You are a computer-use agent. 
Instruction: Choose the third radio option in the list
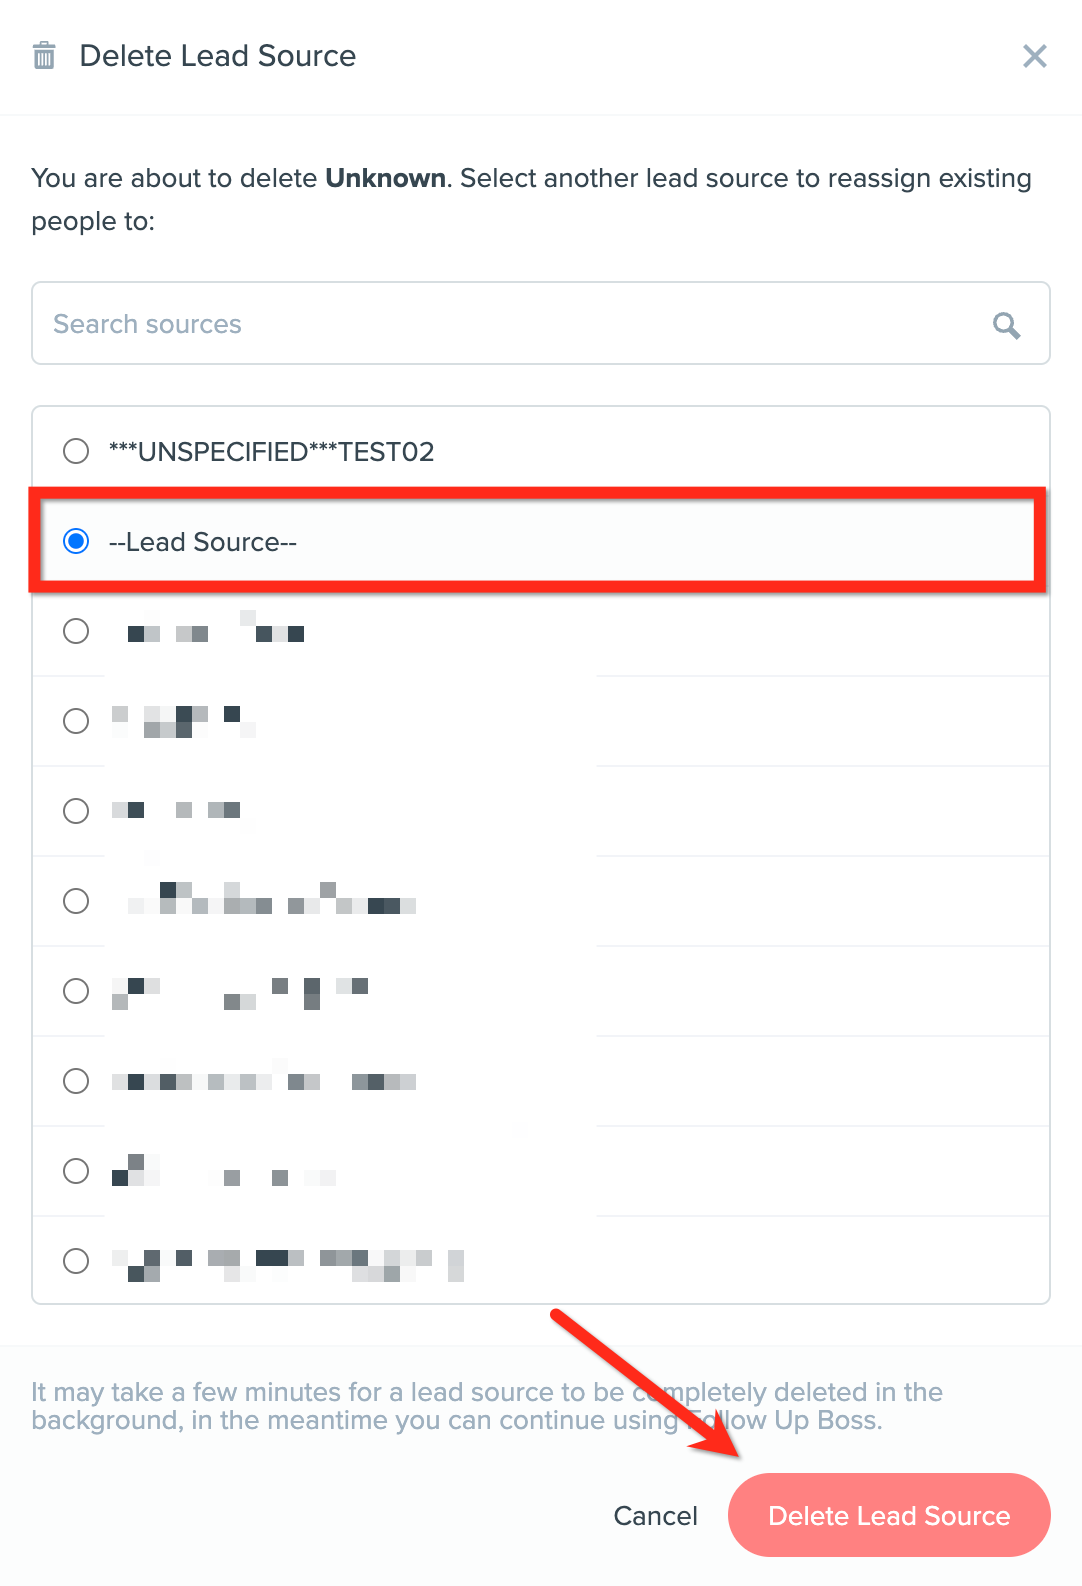pyautogui.click(x=76, y=631)
